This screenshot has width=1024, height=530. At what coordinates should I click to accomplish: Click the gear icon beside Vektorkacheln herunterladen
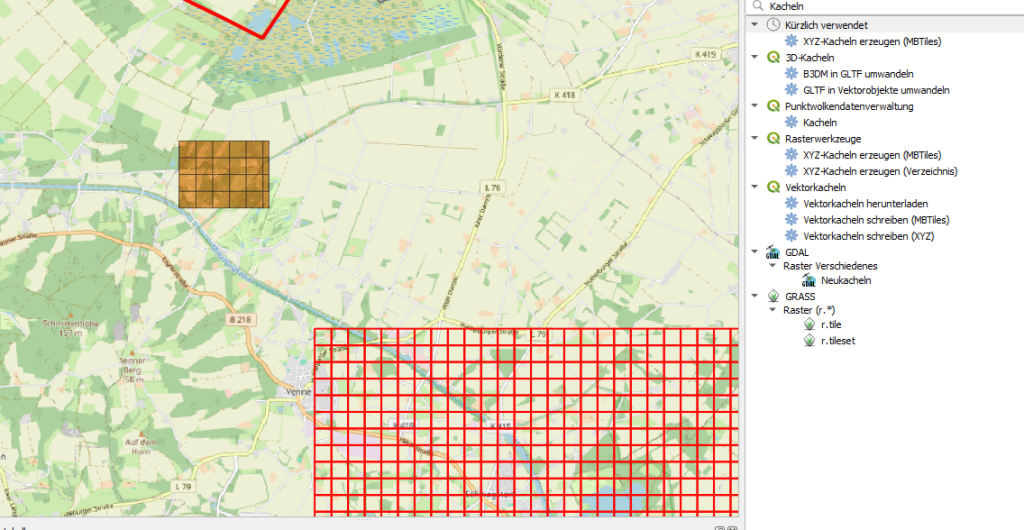(792, 203)
